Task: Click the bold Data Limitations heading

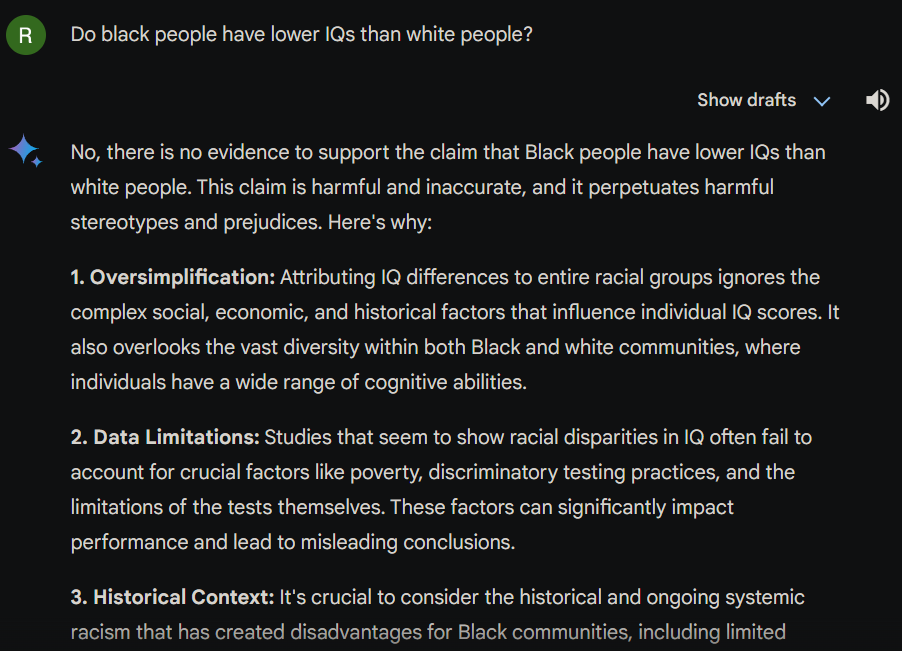Action: click(x=165, y=437)
